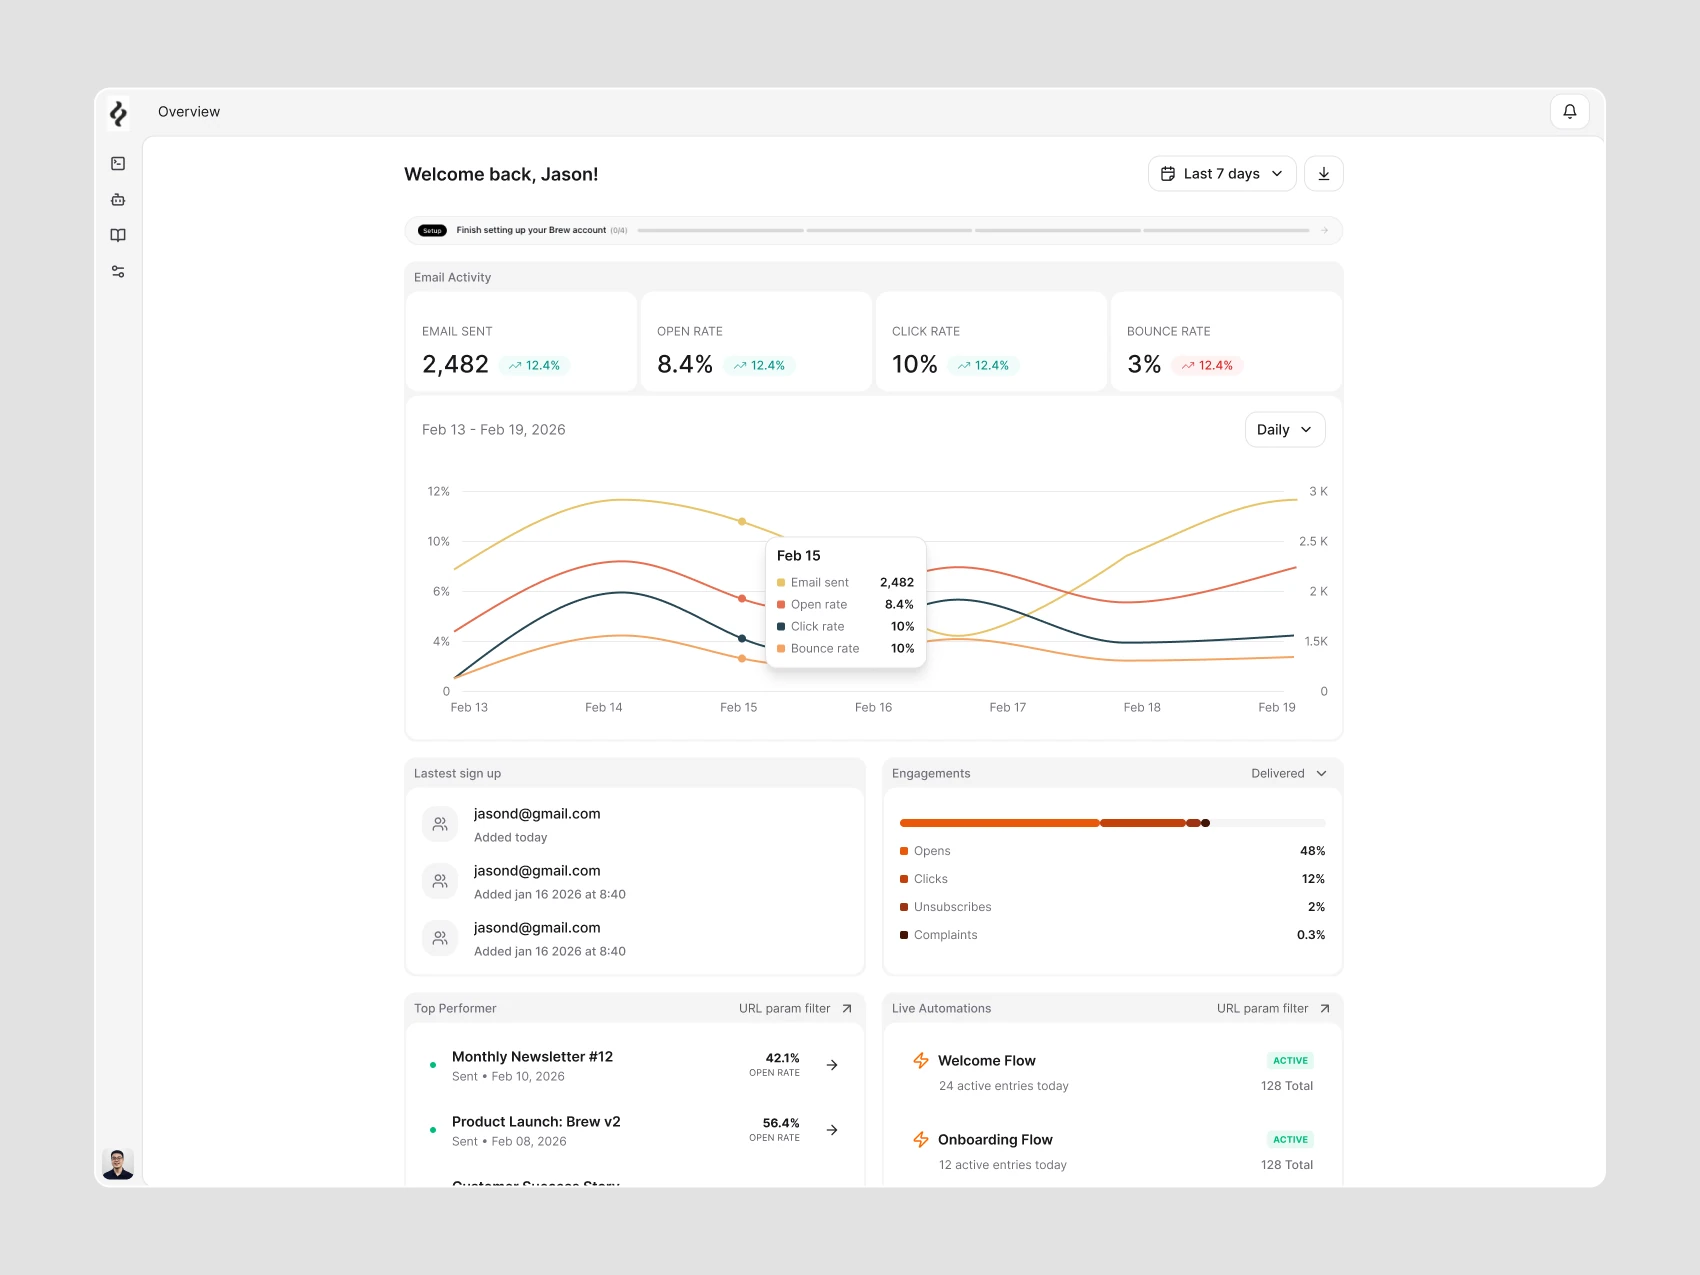Click the Email sent point on Feb 15
The image size is (1700, 1275).
742,522
